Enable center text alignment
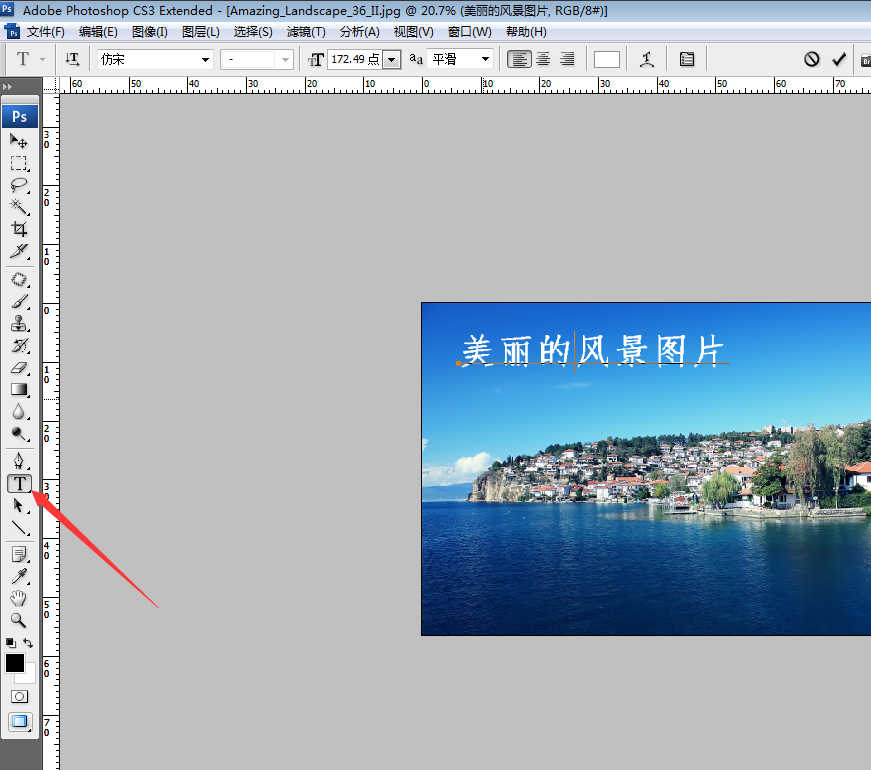 [543, 59]
